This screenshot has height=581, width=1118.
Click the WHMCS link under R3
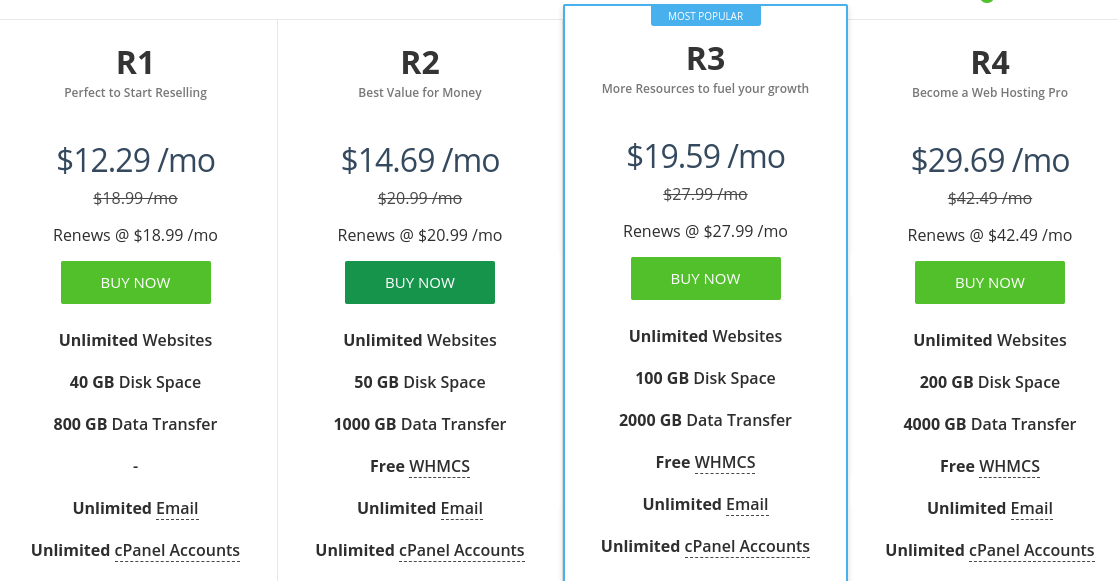pyautogui.click(x=725, y=462)
